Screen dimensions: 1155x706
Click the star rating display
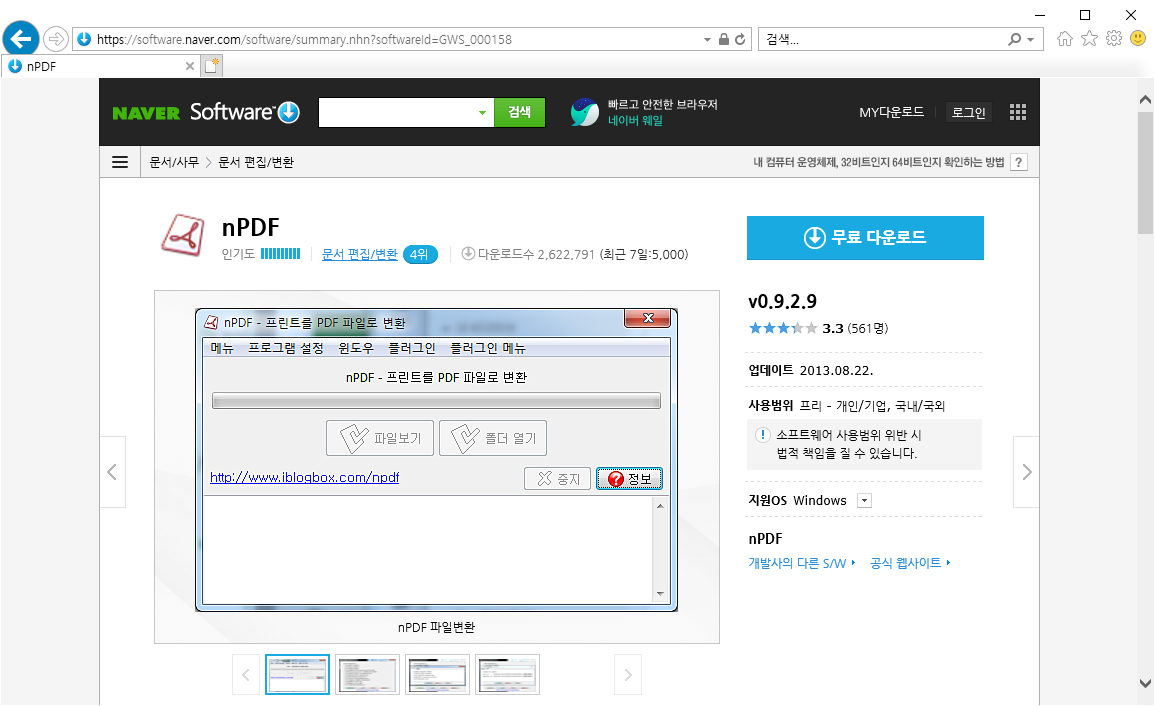click(x=782, y=328)
